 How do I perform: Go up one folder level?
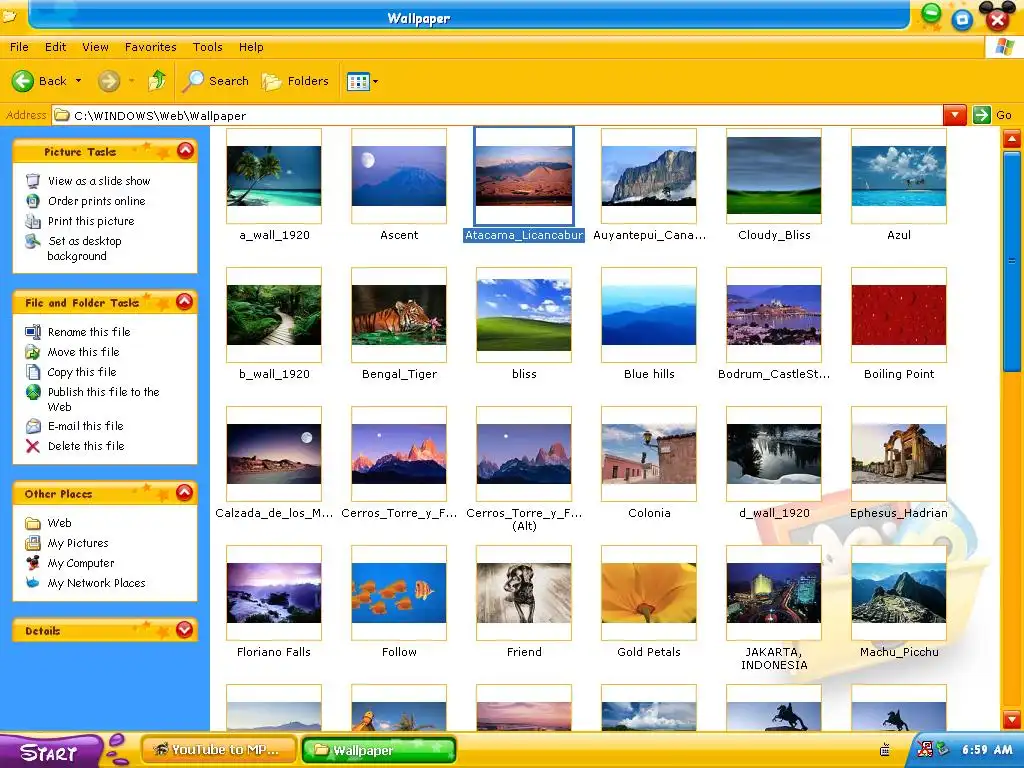pos(157,80)
